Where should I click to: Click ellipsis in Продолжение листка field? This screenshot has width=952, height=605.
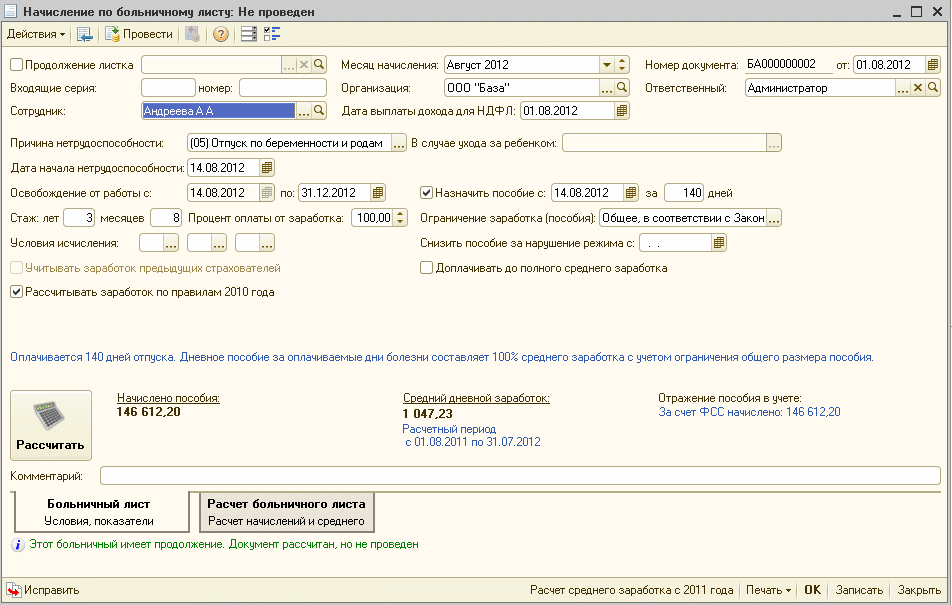[x=289, y=64]
